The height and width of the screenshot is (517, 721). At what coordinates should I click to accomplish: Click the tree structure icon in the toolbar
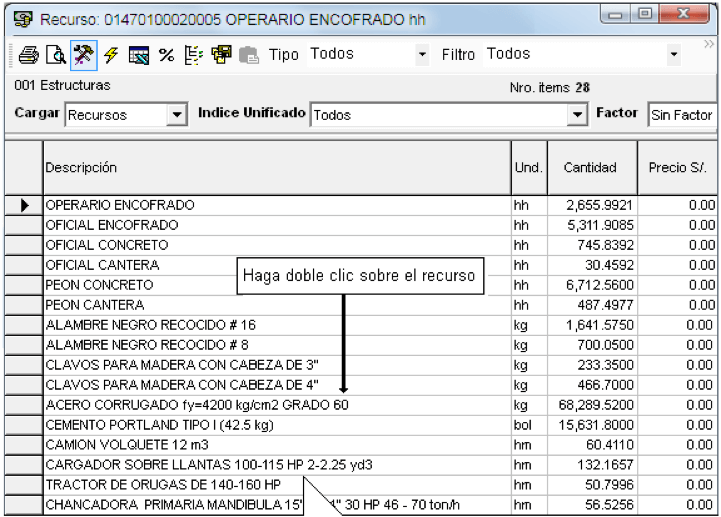click(194, 55)
